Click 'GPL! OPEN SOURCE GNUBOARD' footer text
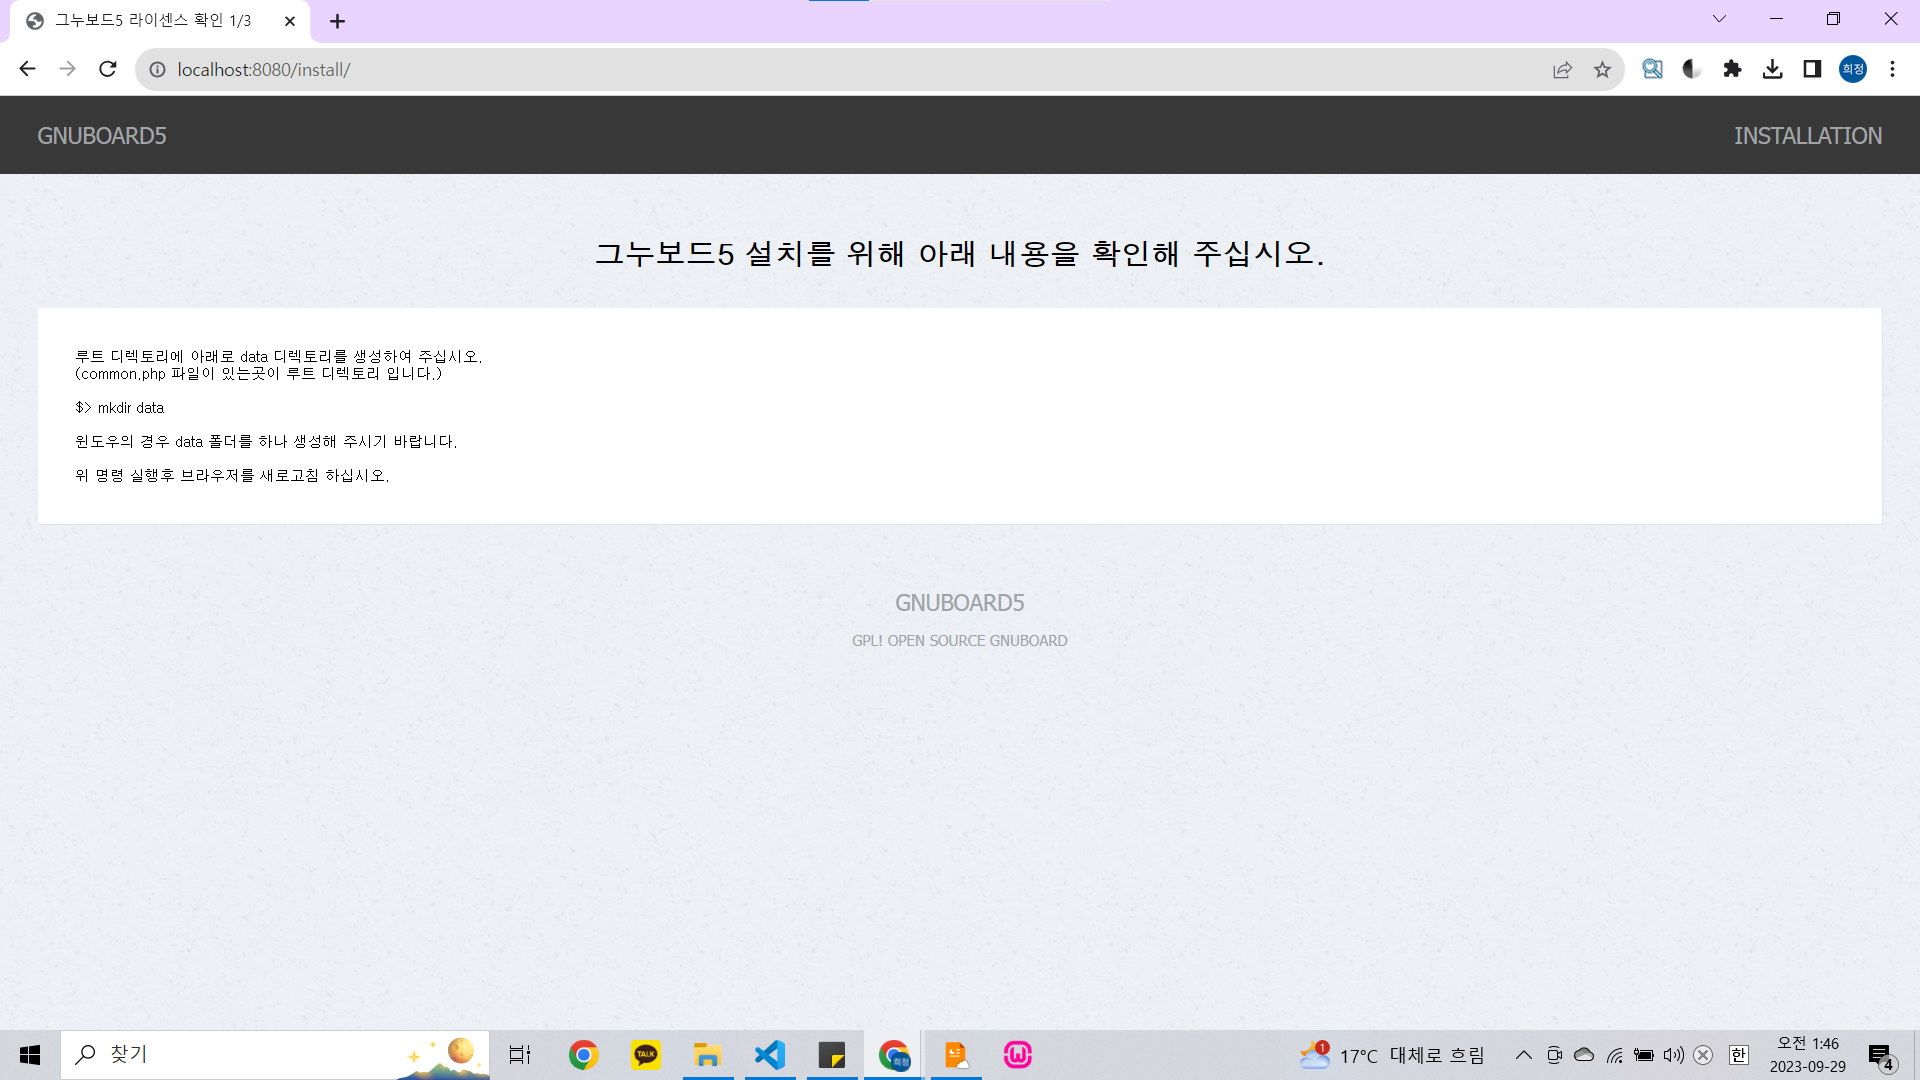 (x=960, y=641)
